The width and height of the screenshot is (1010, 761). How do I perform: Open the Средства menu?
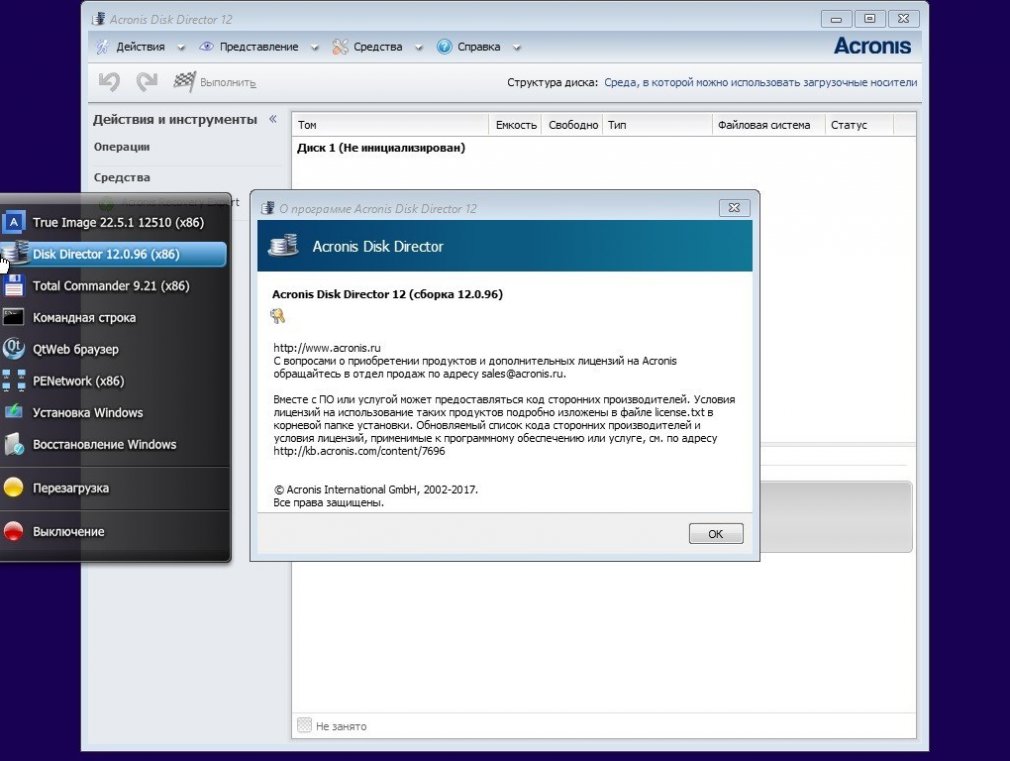[377, 47]
